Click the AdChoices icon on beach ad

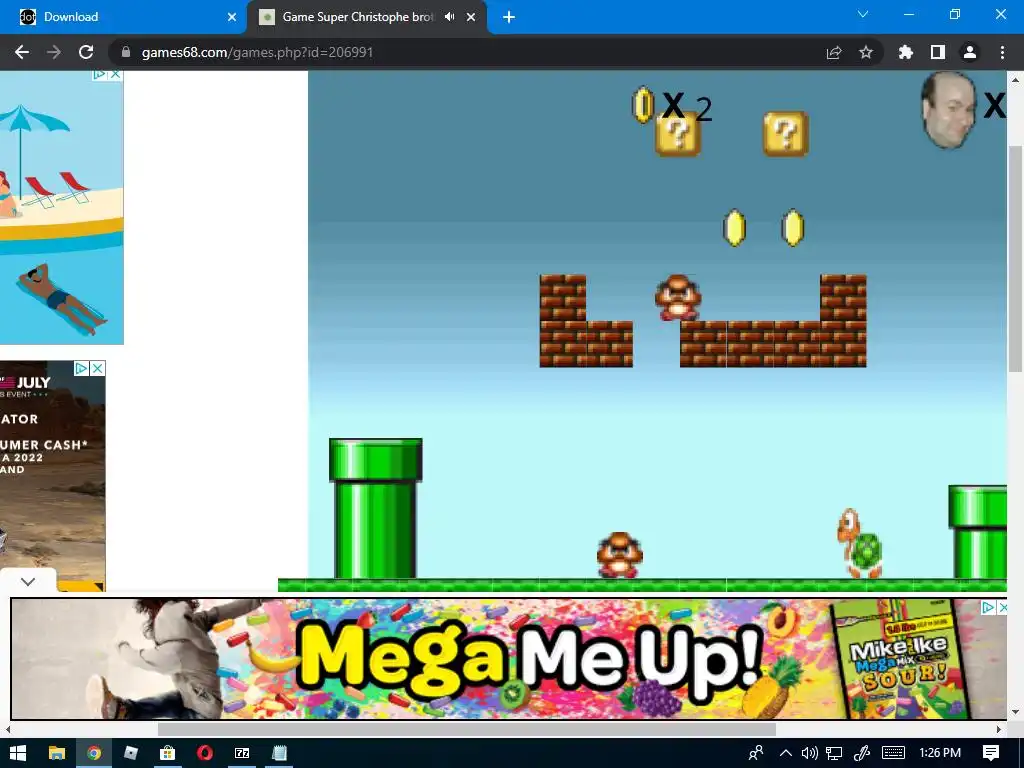(99, 74)
